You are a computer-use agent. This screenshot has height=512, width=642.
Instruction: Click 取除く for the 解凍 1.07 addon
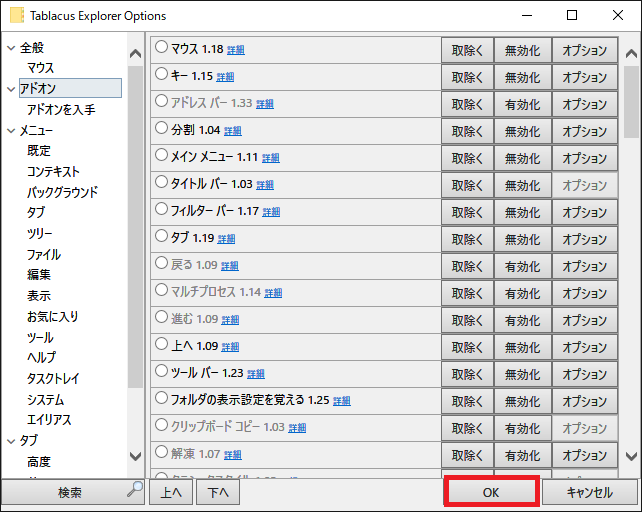click(x=467, y=456)
